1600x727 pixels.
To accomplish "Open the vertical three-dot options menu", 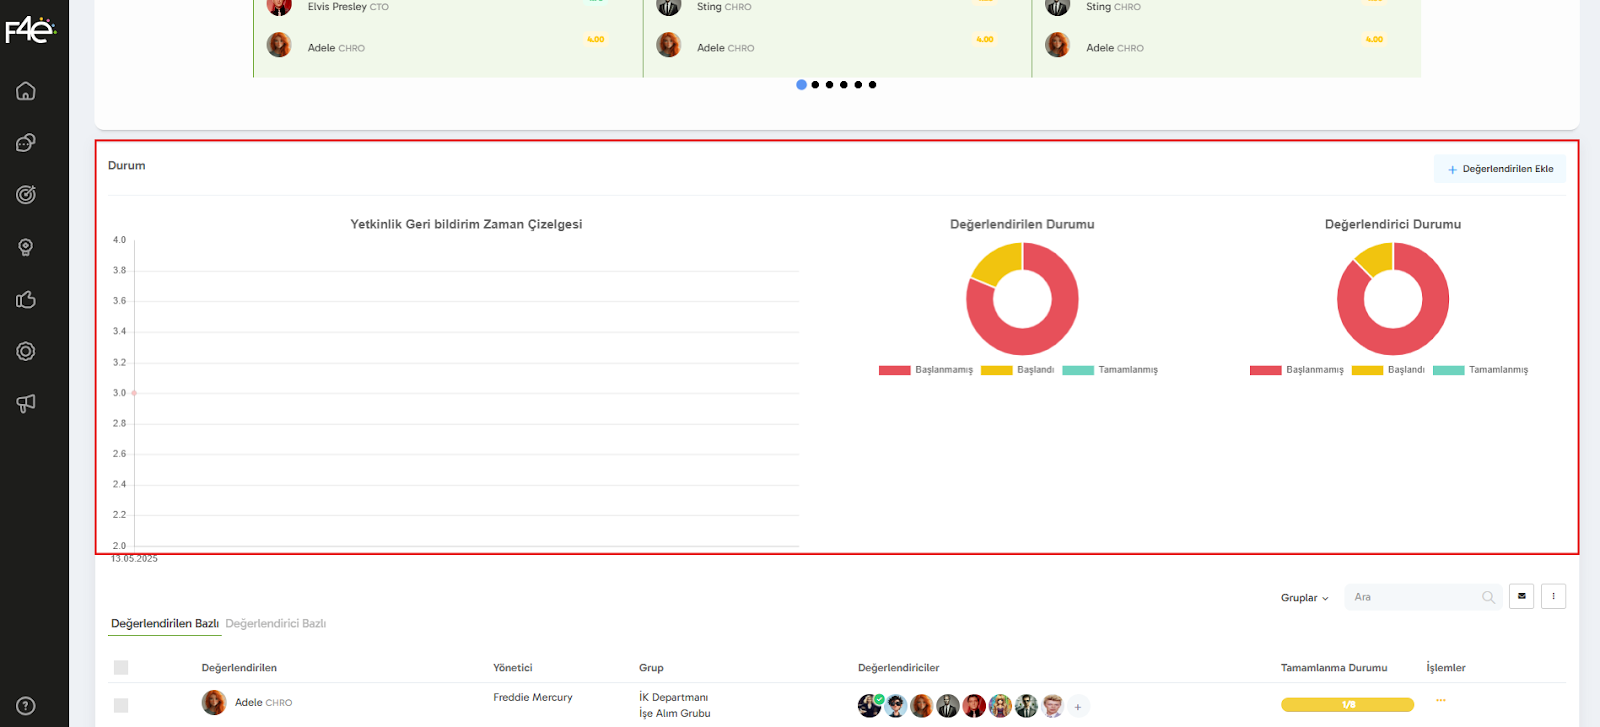I will [x=1553, y=597].
